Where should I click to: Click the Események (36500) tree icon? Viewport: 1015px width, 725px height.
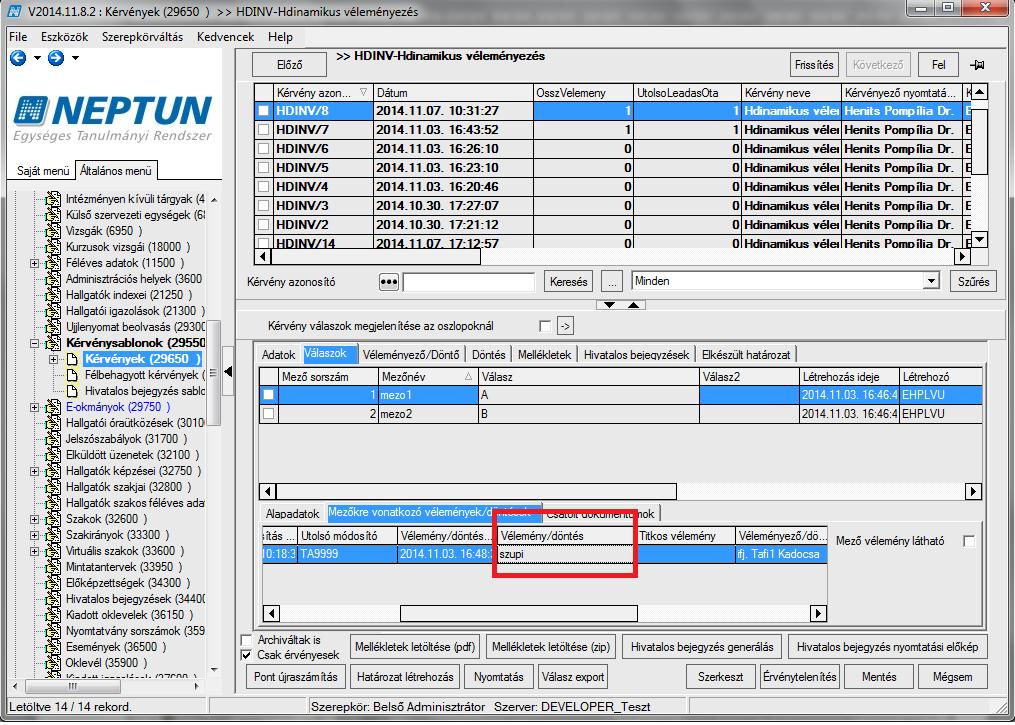[x=53, y=647]
